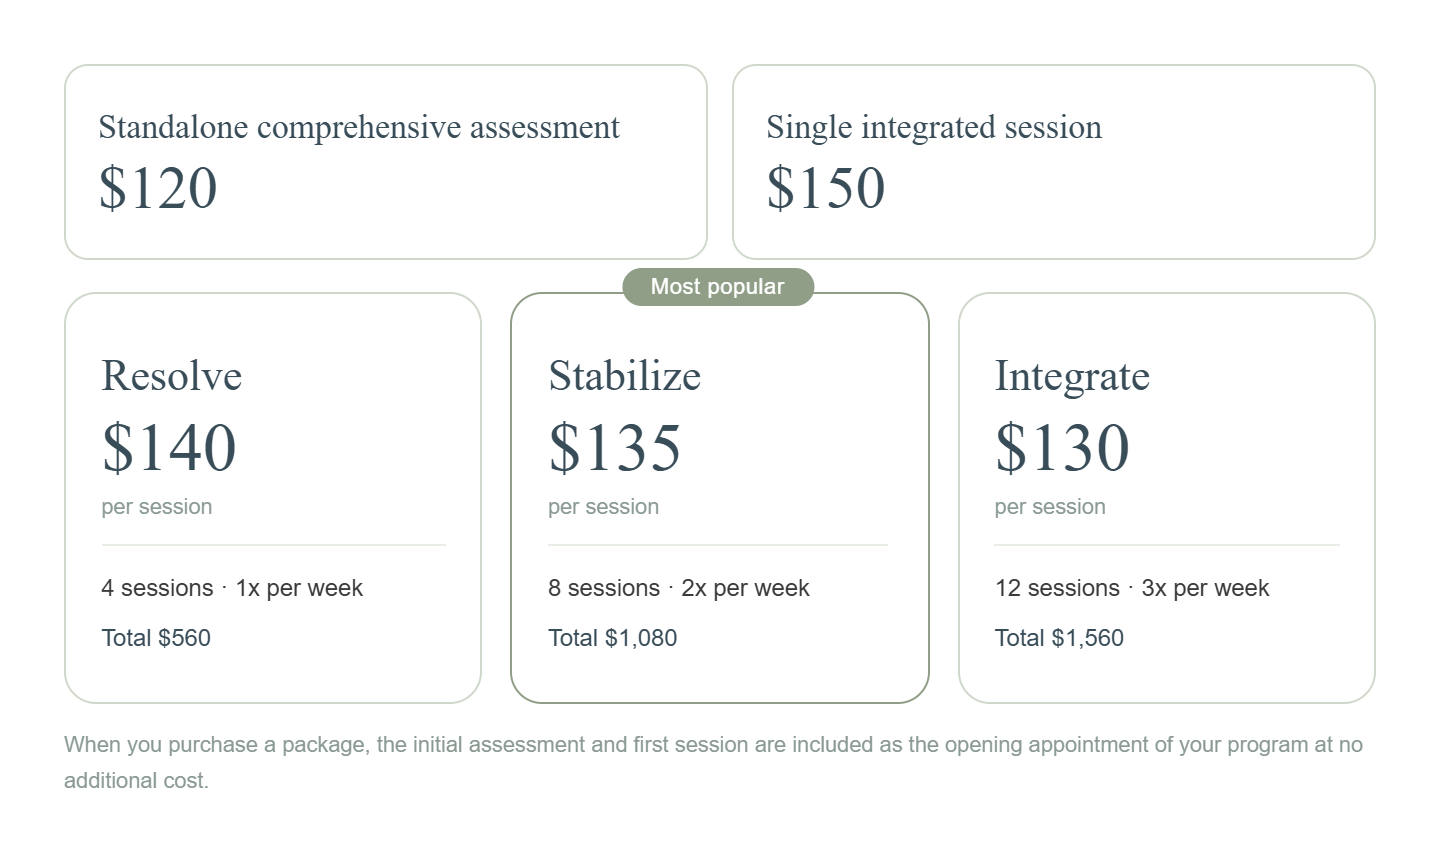The image size is (1440, 862).
Task: Click 'per session' label under $130
Action: (x=1050, y=507)
